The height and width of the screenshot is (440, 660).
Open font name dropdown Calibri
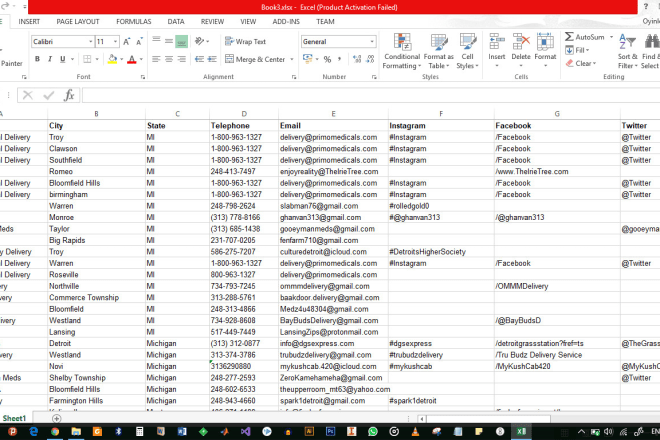(90, 42)
